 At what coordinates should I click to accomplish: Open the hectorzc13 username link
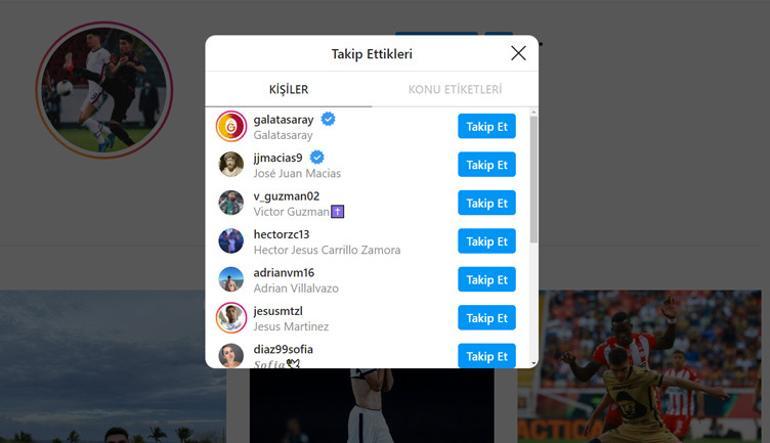pyautogui.click(x=281, y=235)
